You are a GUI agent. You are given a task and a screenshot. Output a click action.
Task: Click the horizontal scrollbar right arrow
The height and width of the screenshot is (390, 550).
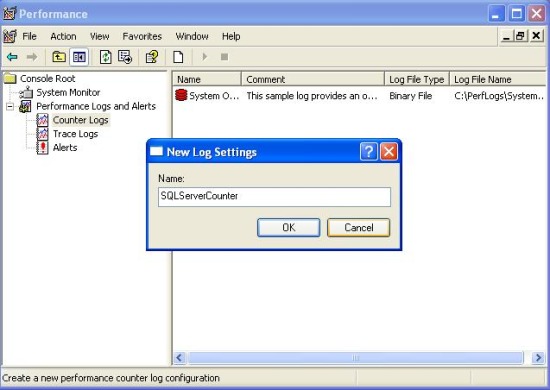coord(538,358)
